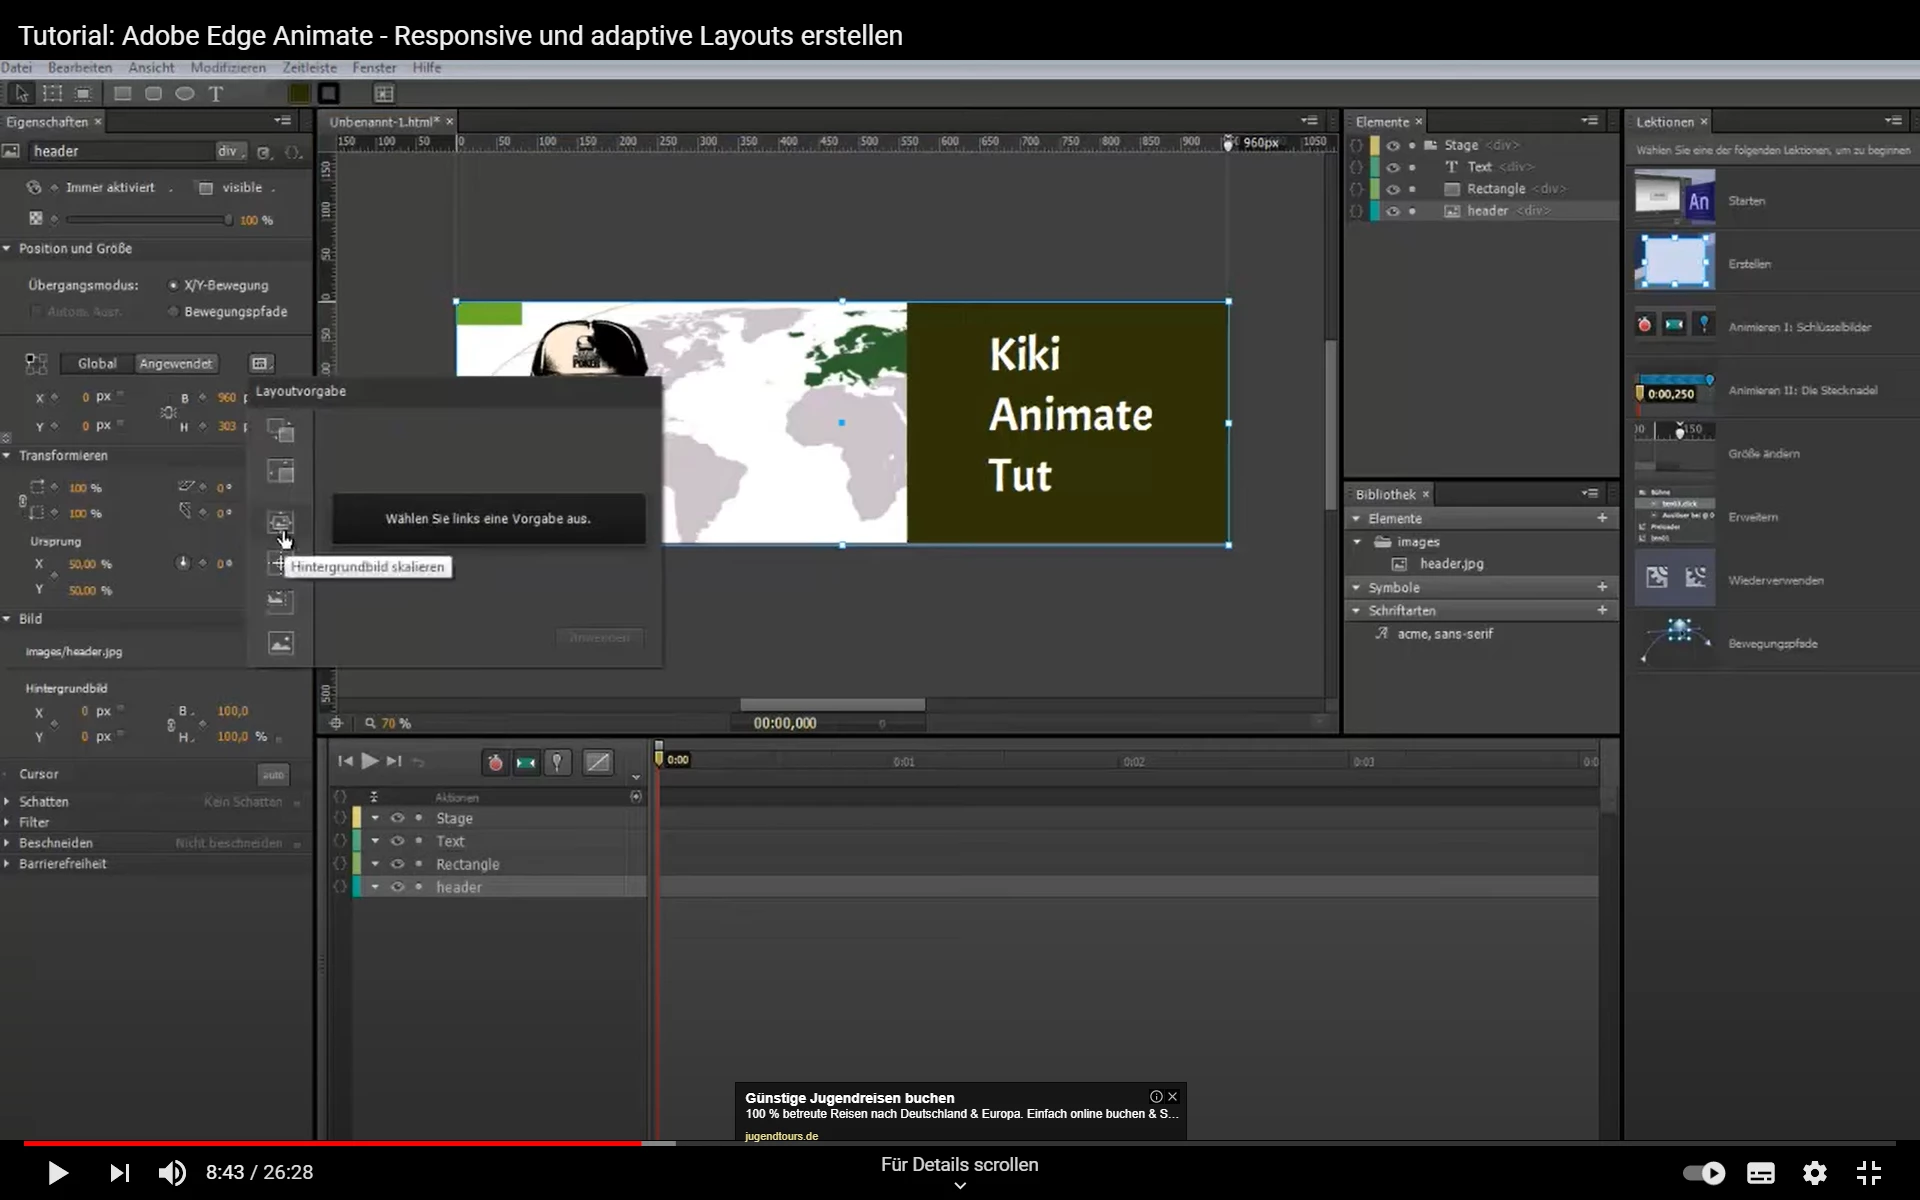Jump to timeline end
The height and width of the screenshot is (1200, 1920).
tap(394, 762)
